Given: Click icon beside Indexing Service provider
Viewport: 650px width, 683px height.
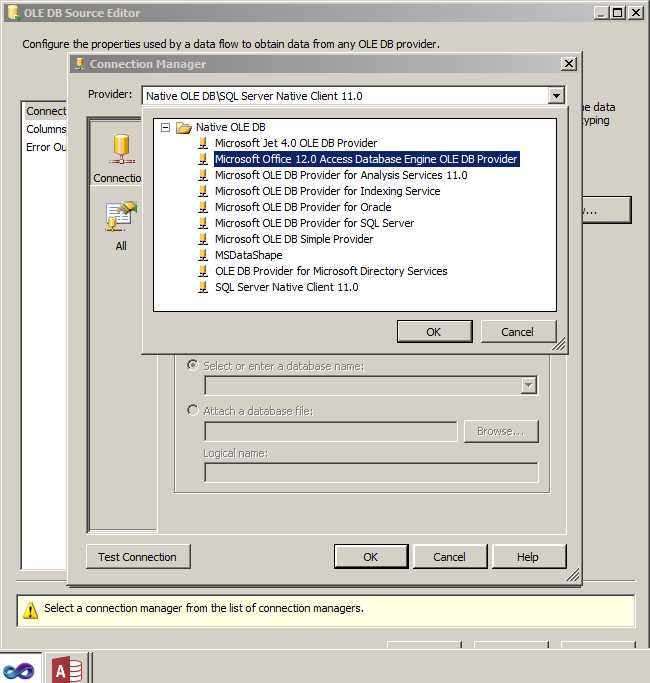Looking at the screenshot, I should tap(203, 191).
